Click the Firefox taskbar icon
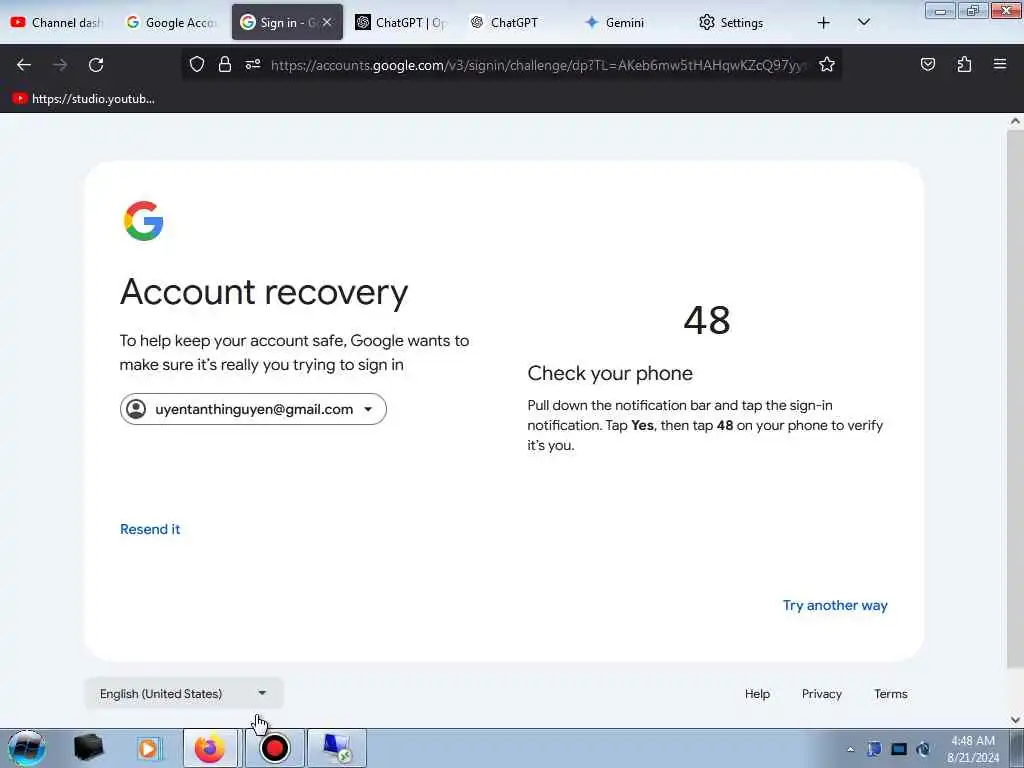This screenshot has width=1024, height=768. [x=210, y=748]
